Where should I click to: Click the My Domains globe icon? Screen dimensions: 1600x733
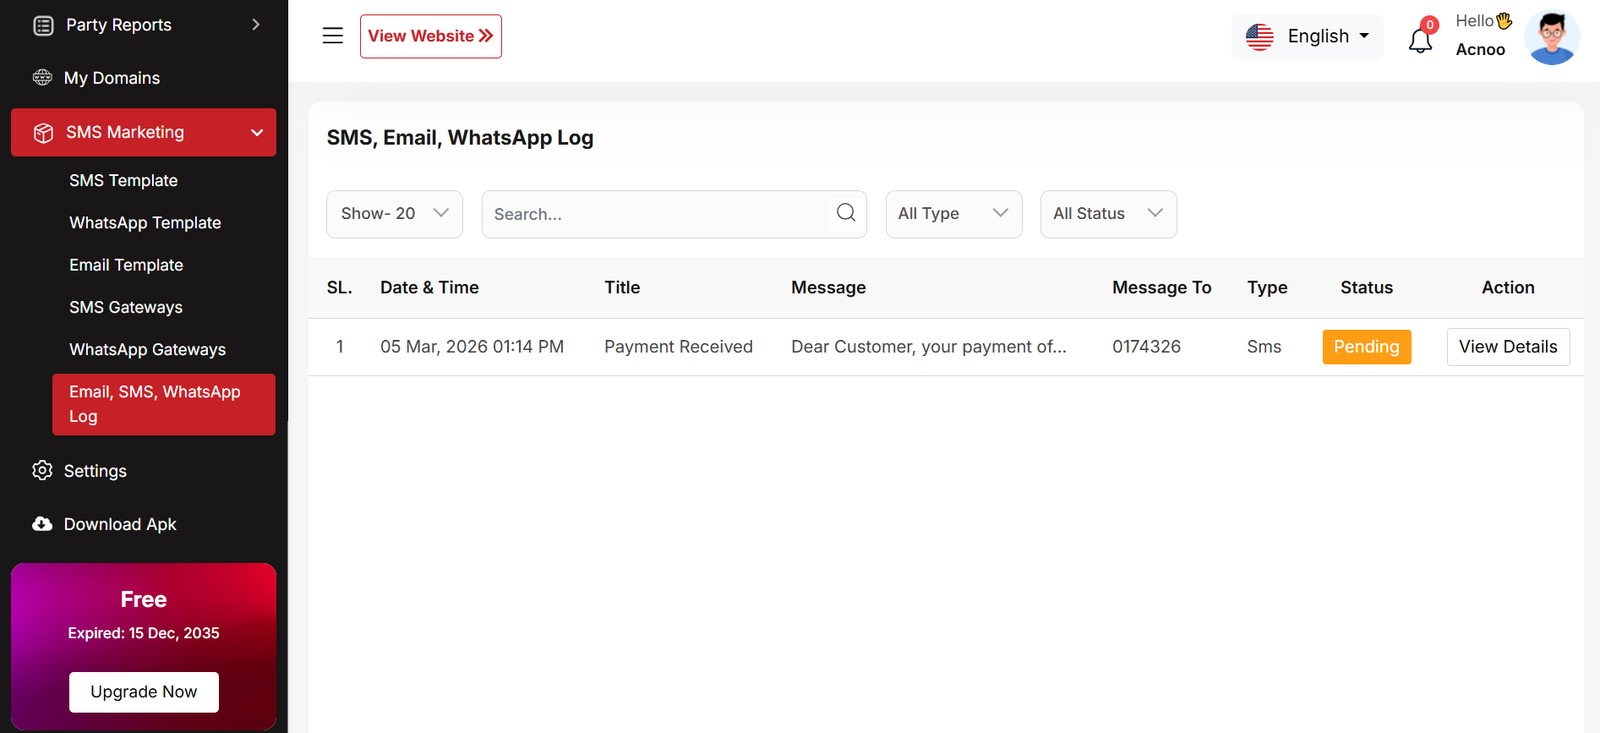pyautogui.click(x=42, y=78)
